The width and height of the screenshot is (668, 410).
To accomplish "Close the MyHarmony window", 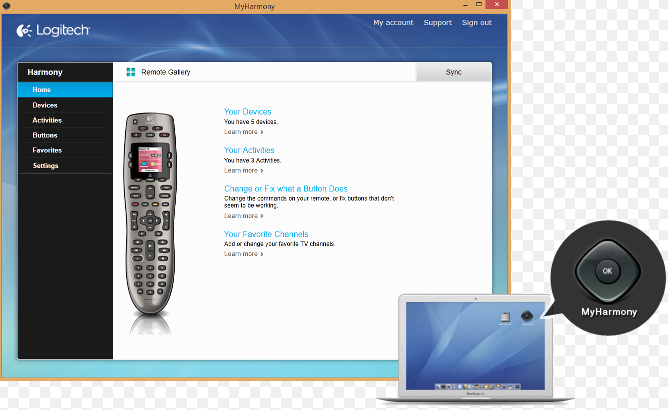I will coord(496,4).
